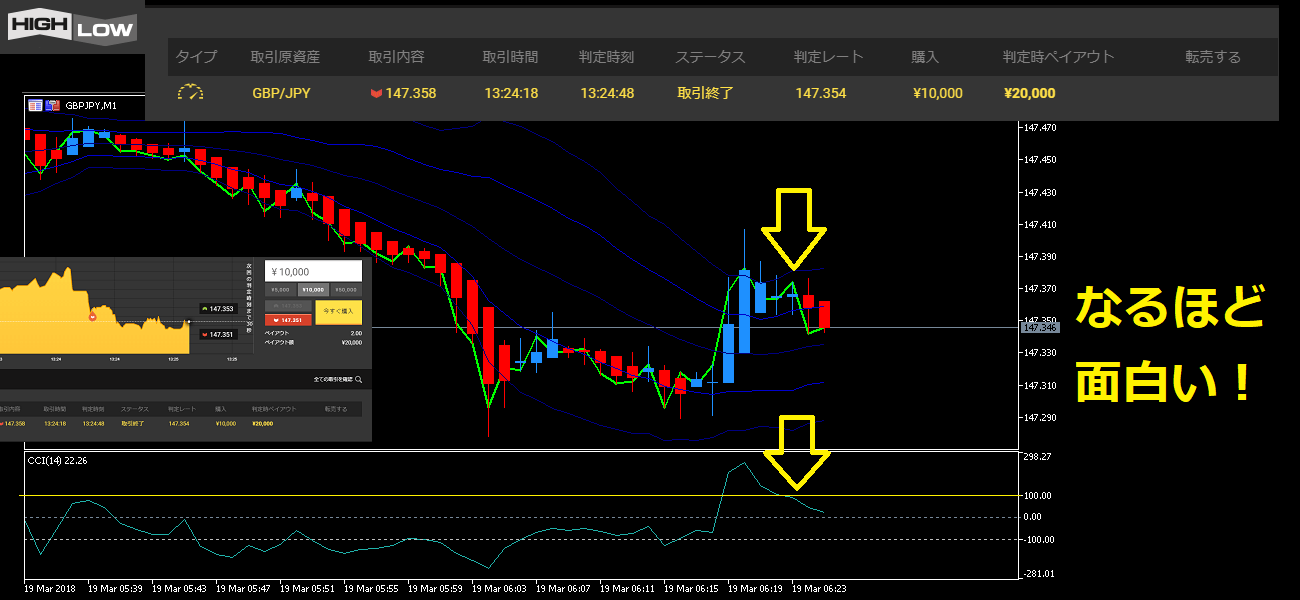Open the 全ての取引を確認 link

pos(332,380)
